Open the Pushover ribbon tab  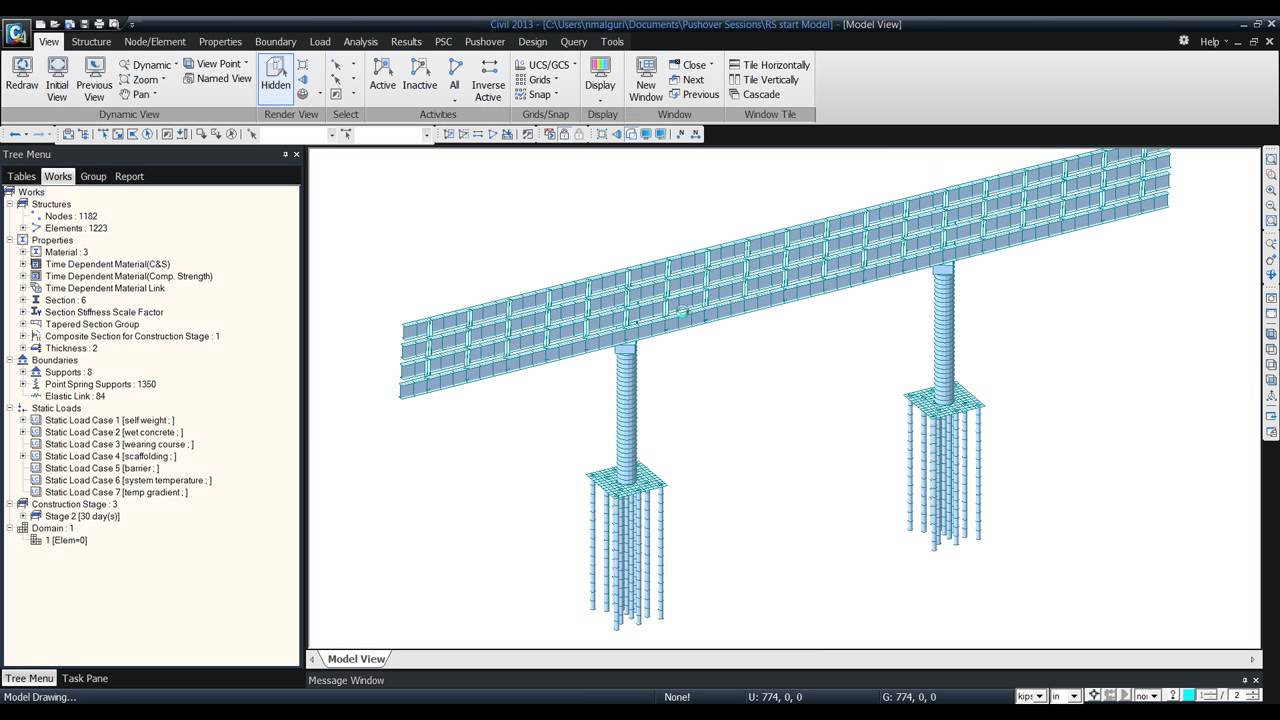(484, 42)
